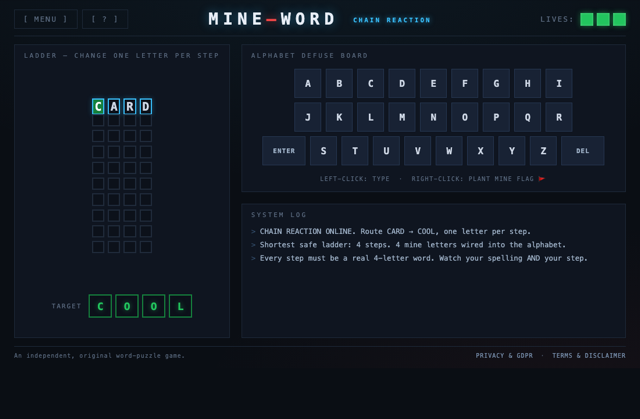Click 'Every step must be a real' log line
The width and height of the screenshot is (640, 419).
(x=424, y=258)
